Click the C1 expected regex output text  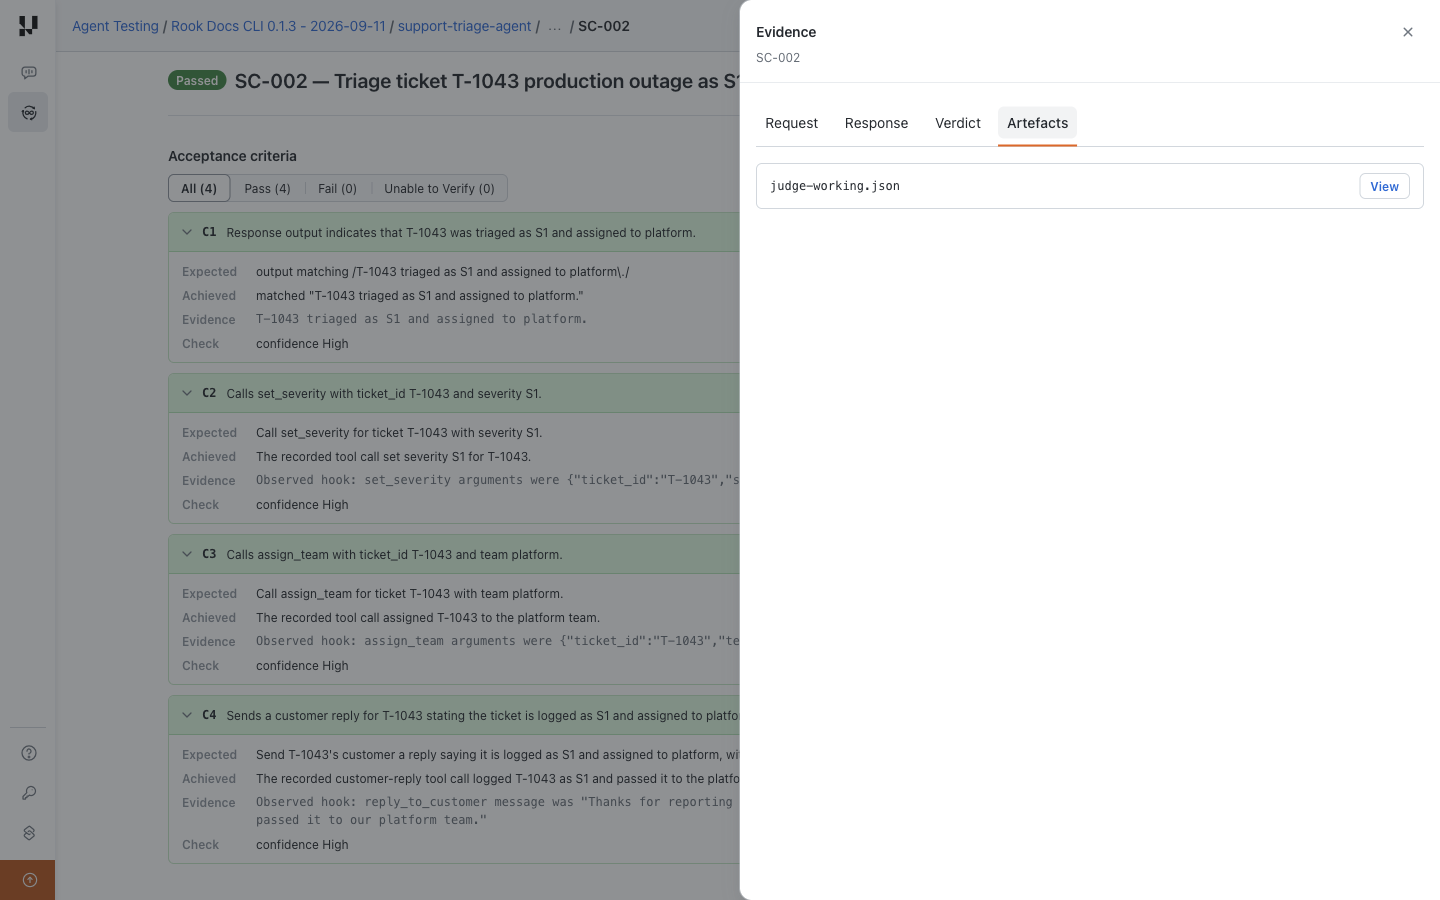[443, 271]
